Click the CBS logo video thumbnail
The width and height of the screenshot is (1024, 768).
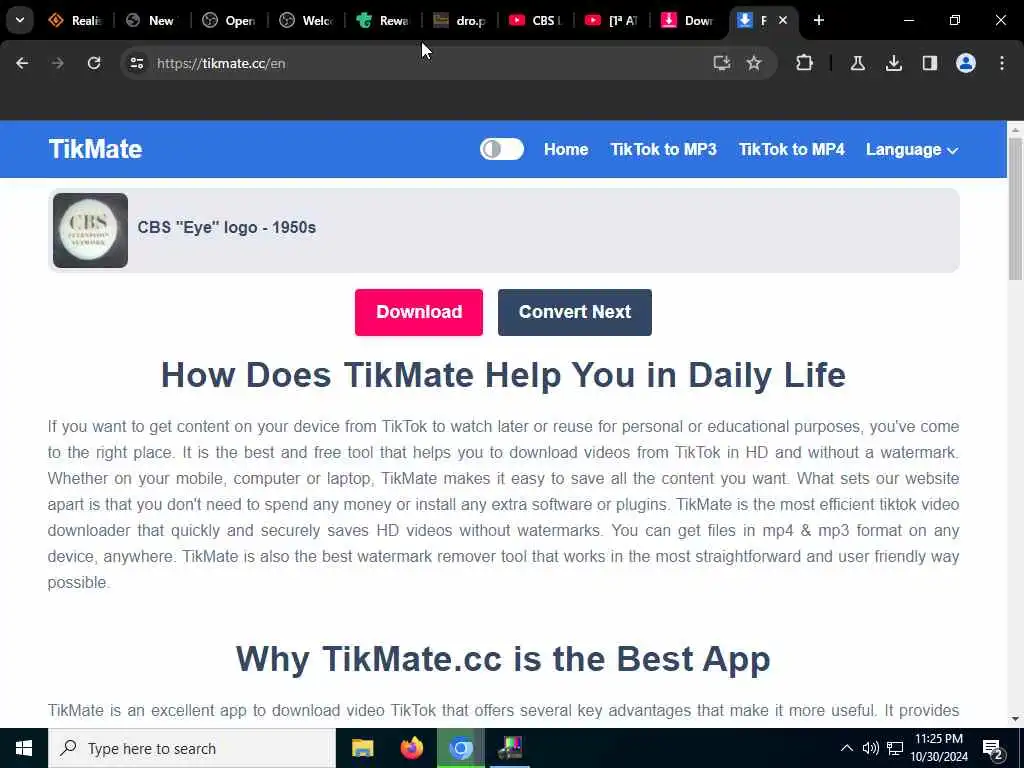tap(90, 231)
